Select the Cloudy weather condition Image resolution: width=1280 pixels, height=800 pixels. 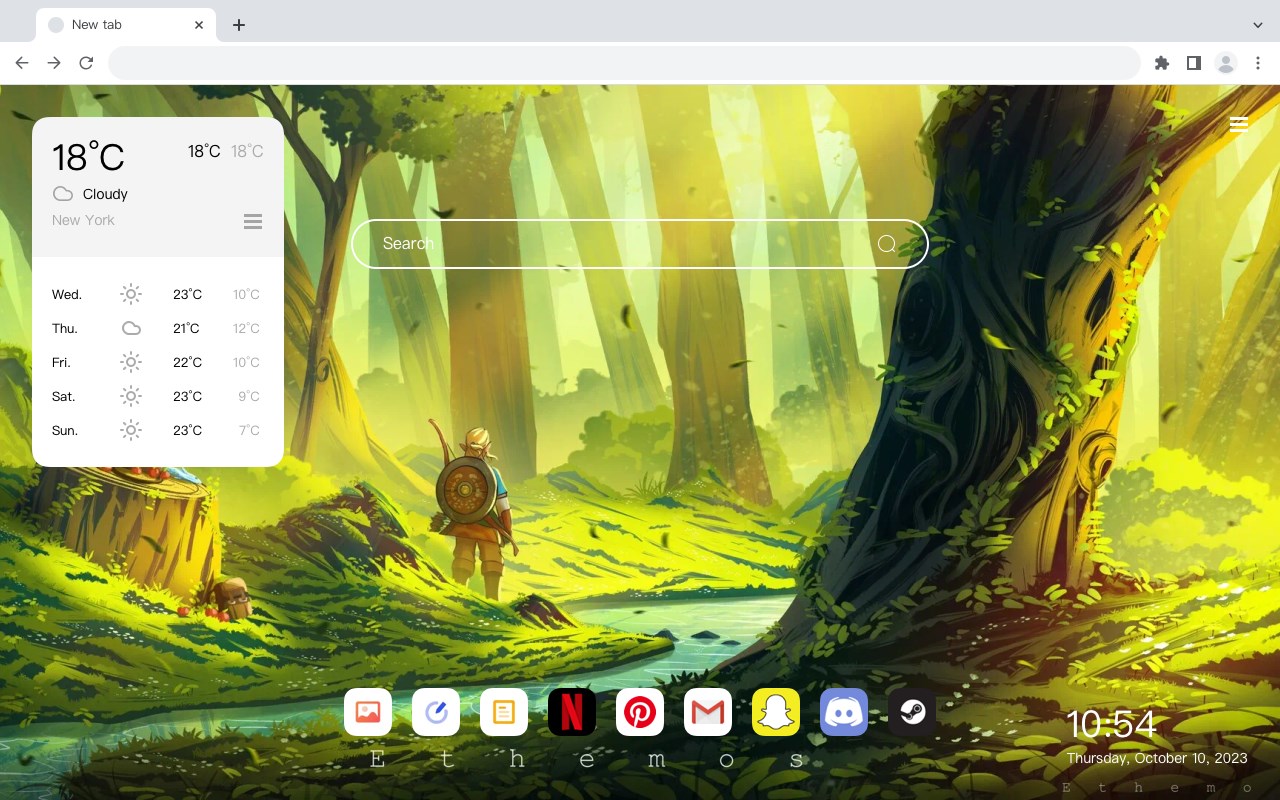(x=105, y=194)
